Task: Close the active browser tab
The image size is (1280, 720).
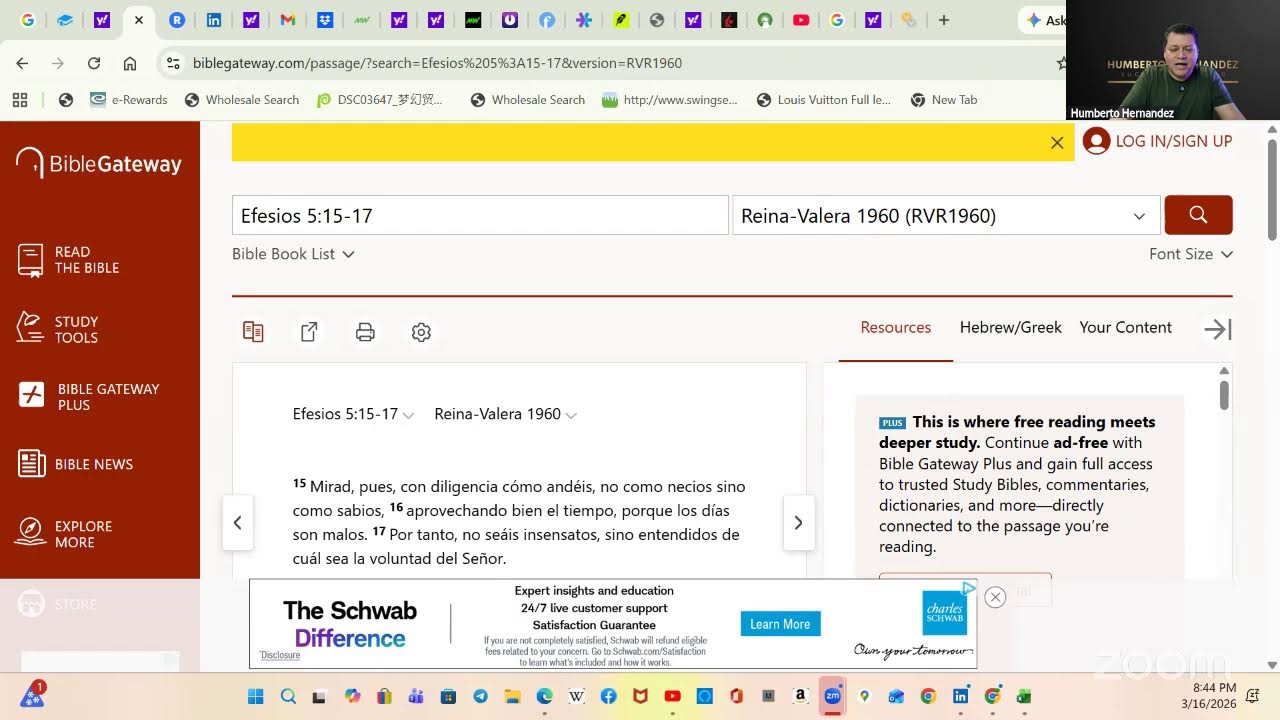Action: click(x=138, y=20)
